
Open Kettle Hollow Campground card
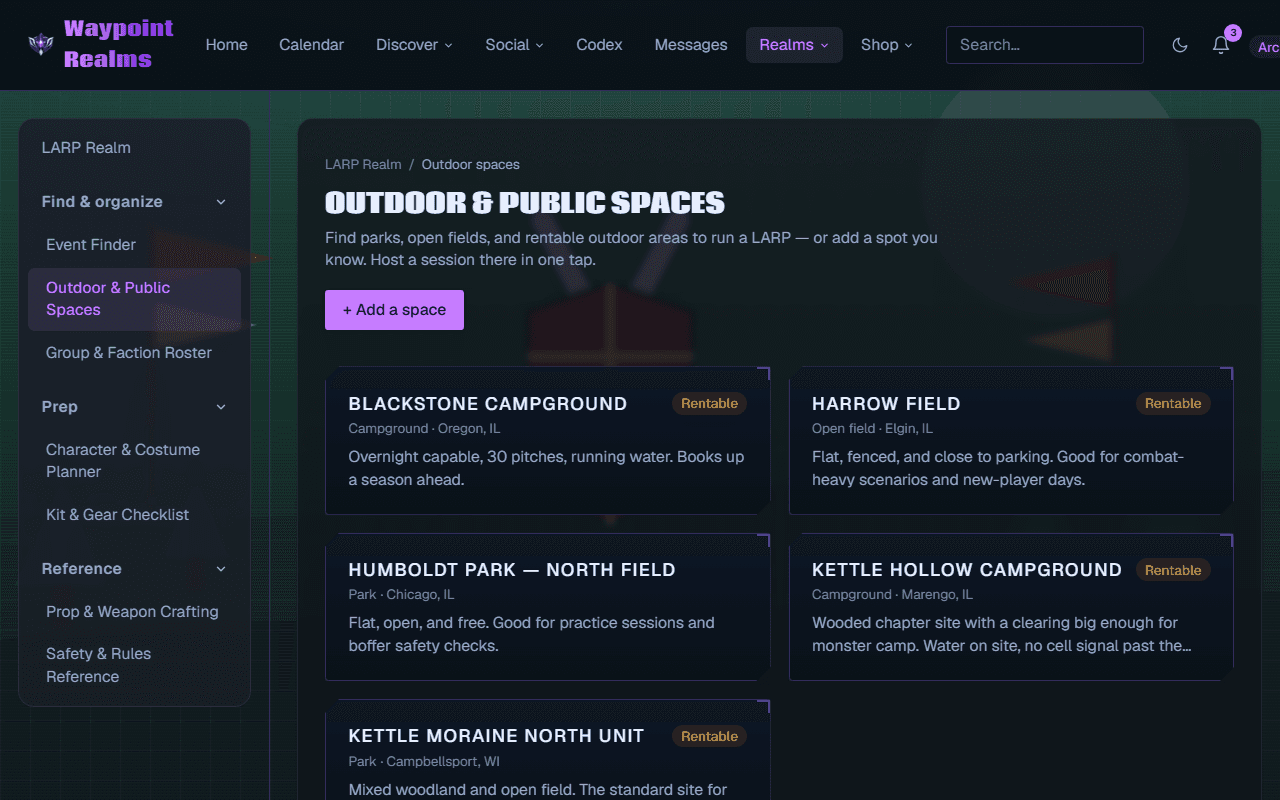(1011, 607)
